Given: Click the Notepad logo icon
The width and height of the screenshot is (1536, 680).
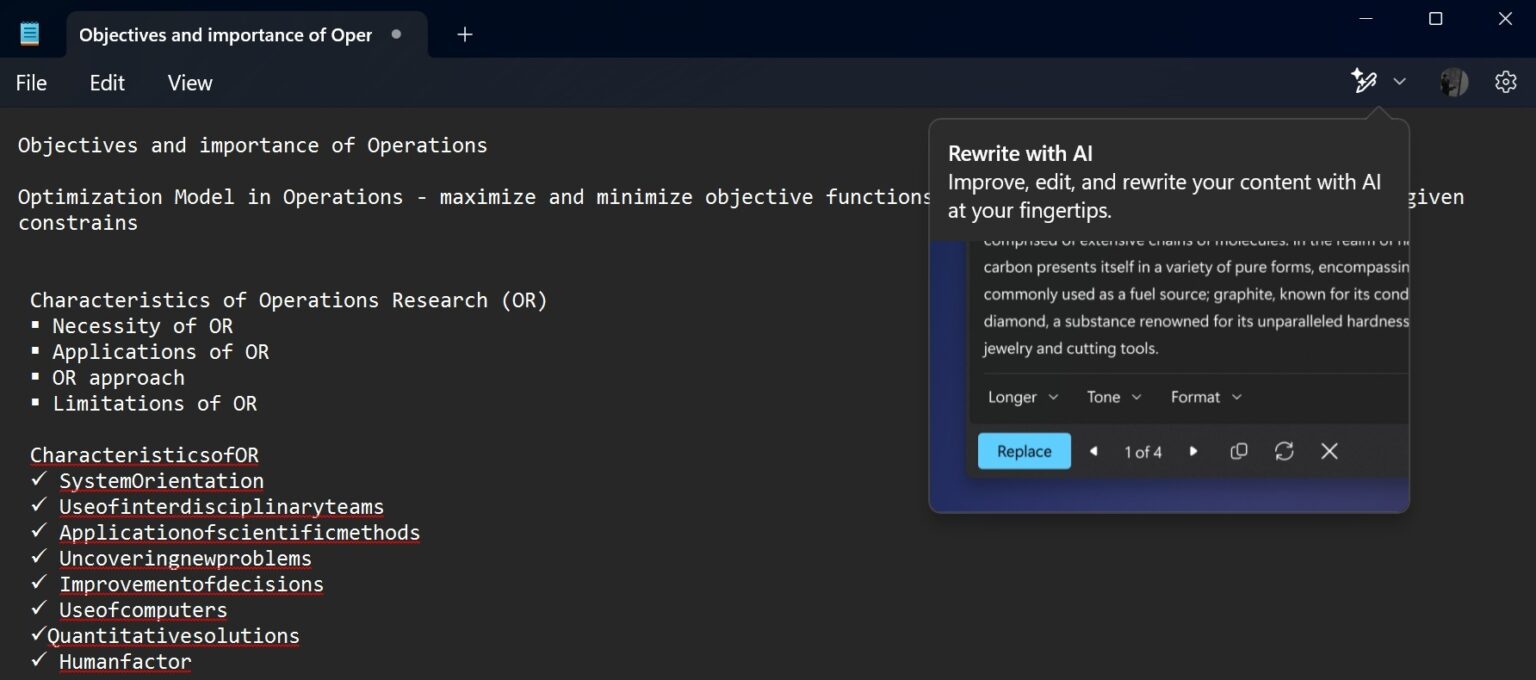Looking at the screenshot, I should tap(30, 32).
